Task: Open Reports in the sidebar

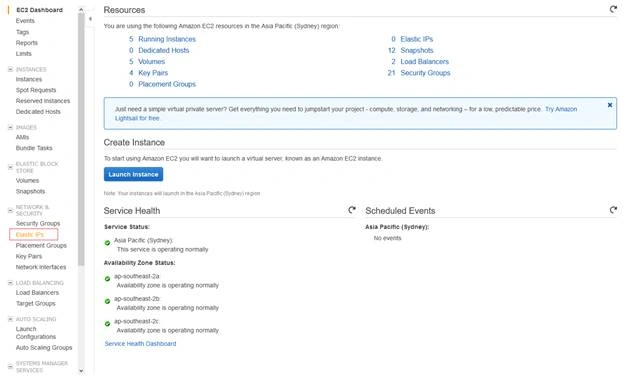Action: click(27, 43)
